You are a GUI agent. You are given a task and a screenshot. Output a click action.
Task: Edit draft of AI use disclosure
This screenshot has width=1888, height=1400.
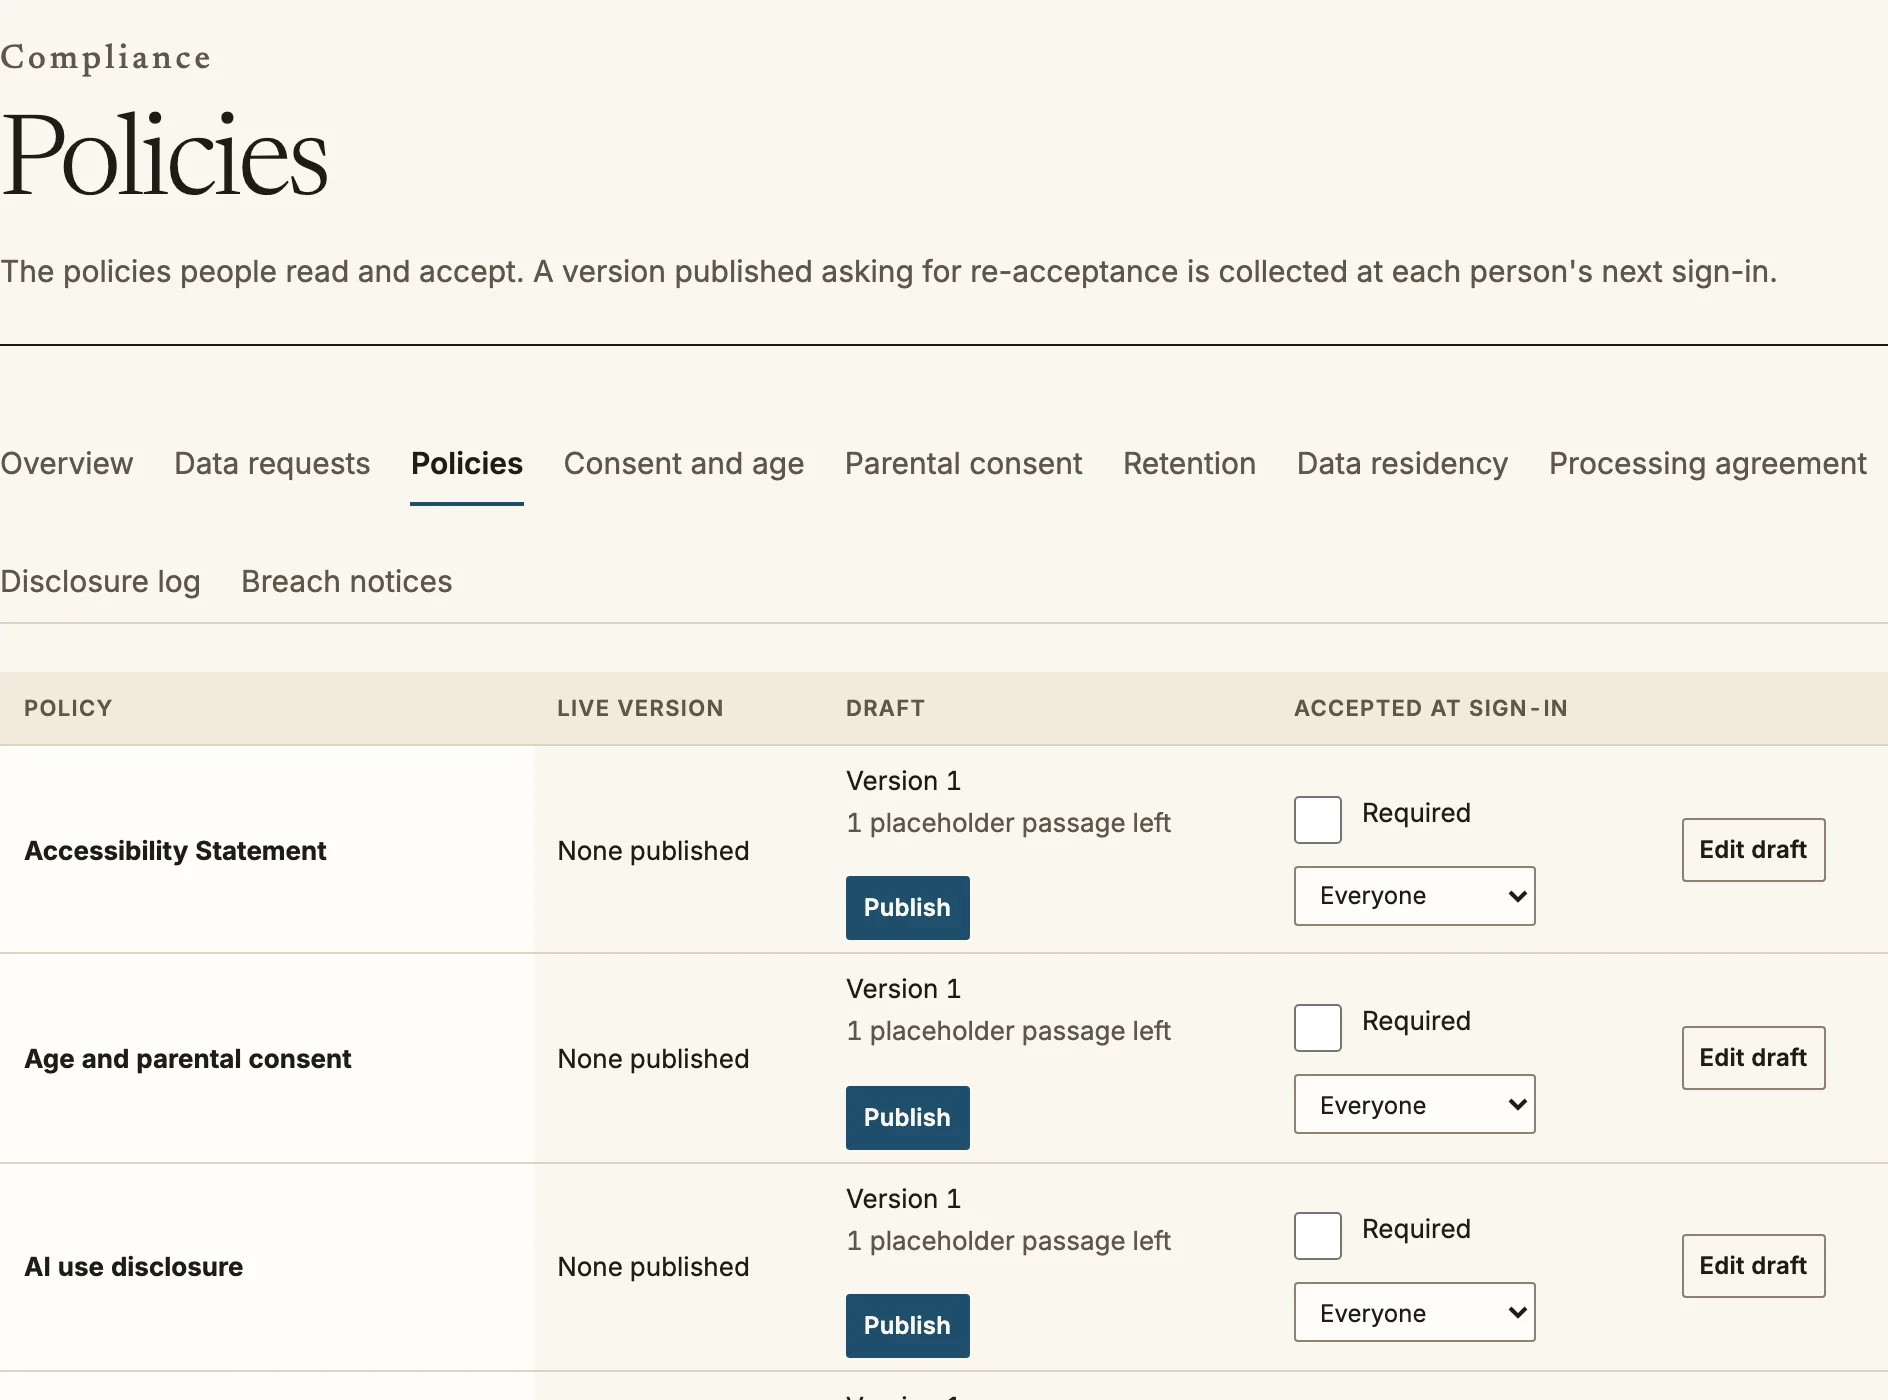point(1753,1266)
